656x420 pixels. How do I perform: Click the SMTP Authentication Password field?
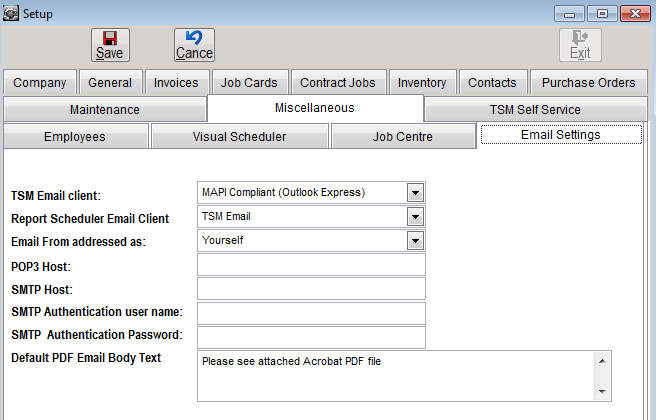click(311, 337)
